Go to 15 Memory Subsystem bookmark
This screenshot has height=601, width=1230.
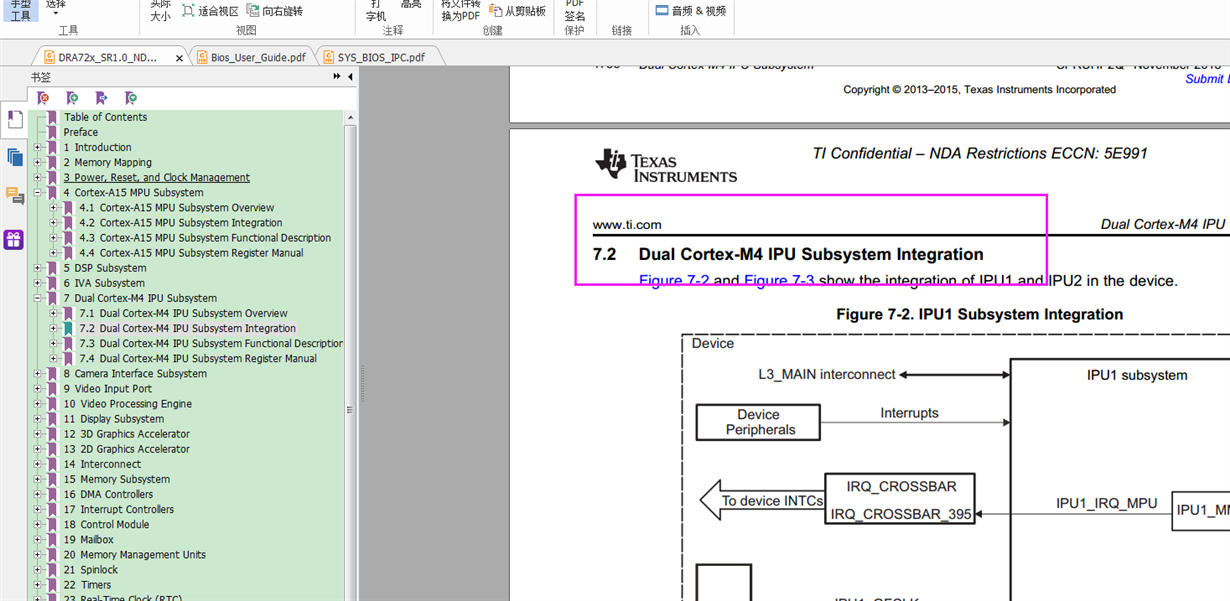click(117, 479)
